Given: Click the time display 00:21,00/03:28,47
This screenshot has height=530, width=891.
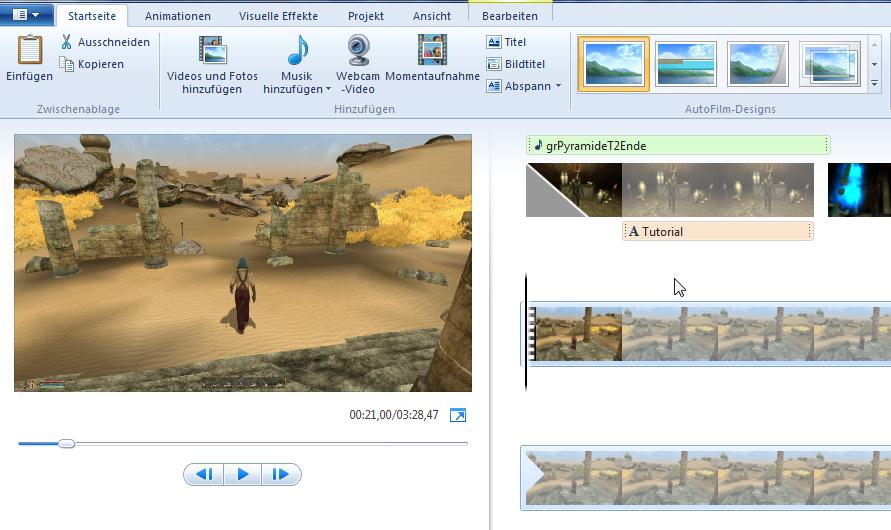Looking at the screenshot, I should click(394, 415).
